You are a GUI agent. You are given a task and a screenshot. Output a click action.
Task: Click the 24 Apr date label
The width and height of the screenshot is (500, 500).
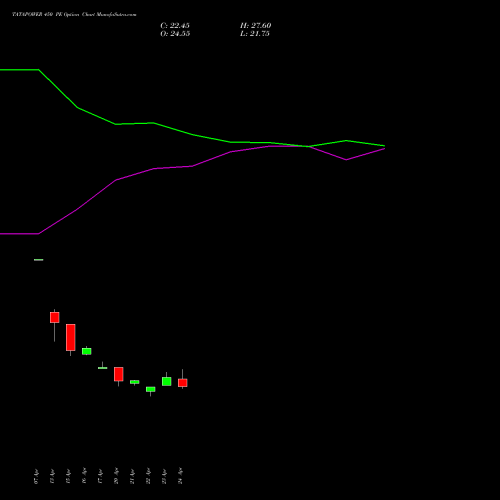(180, 476)
